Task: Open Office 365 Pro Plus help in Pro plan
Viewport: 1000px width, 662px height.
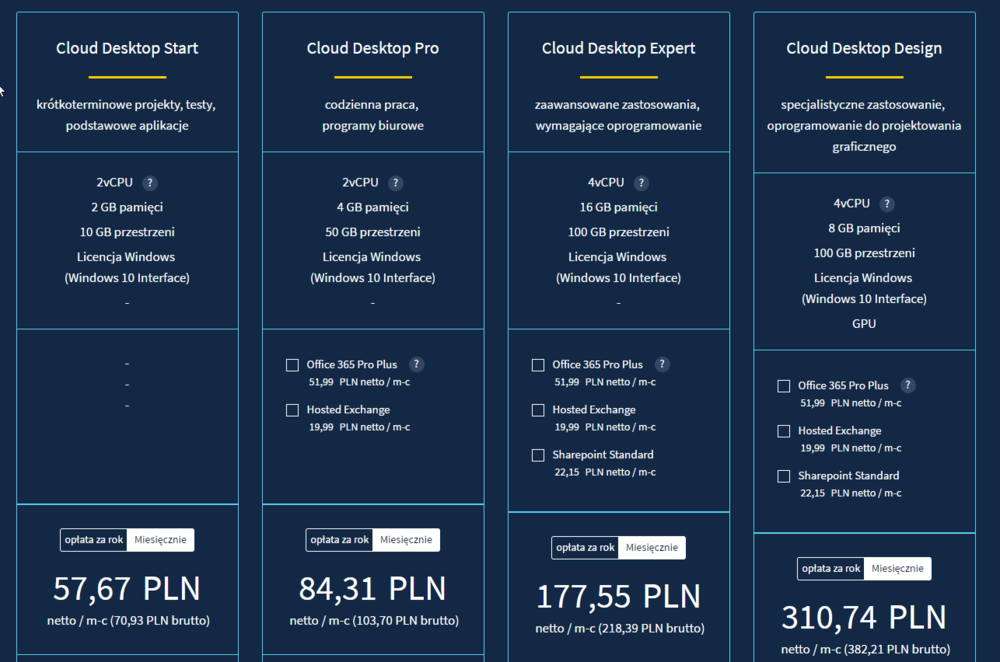Action: tap(417, 365)
